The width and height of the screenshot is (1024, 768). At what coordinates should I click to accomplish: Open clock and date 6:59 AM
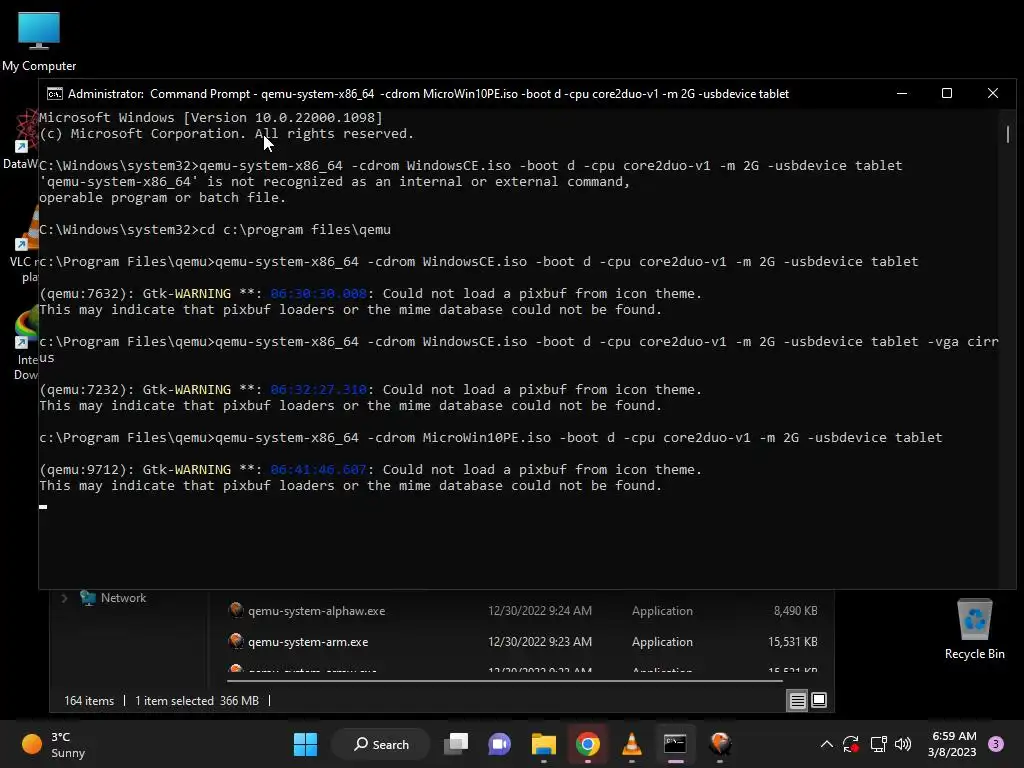[952, 744]
